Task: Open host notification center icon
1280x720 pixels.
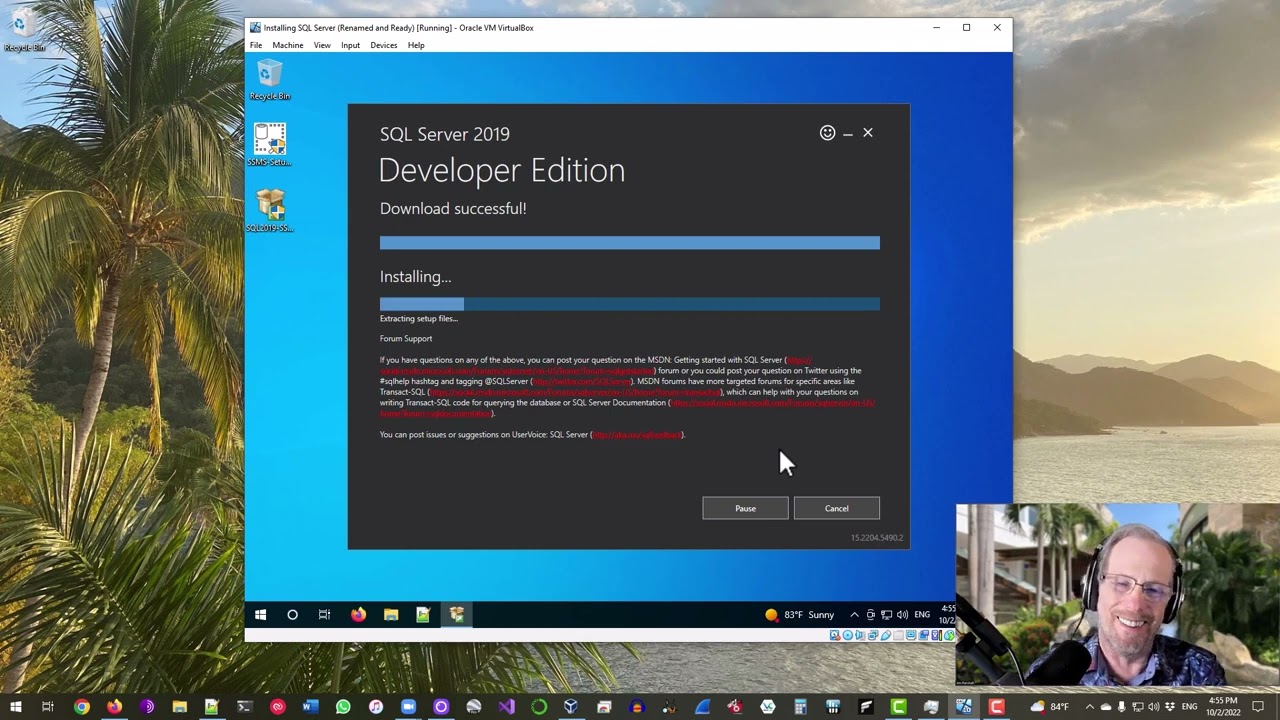Action: [1258, 707]
